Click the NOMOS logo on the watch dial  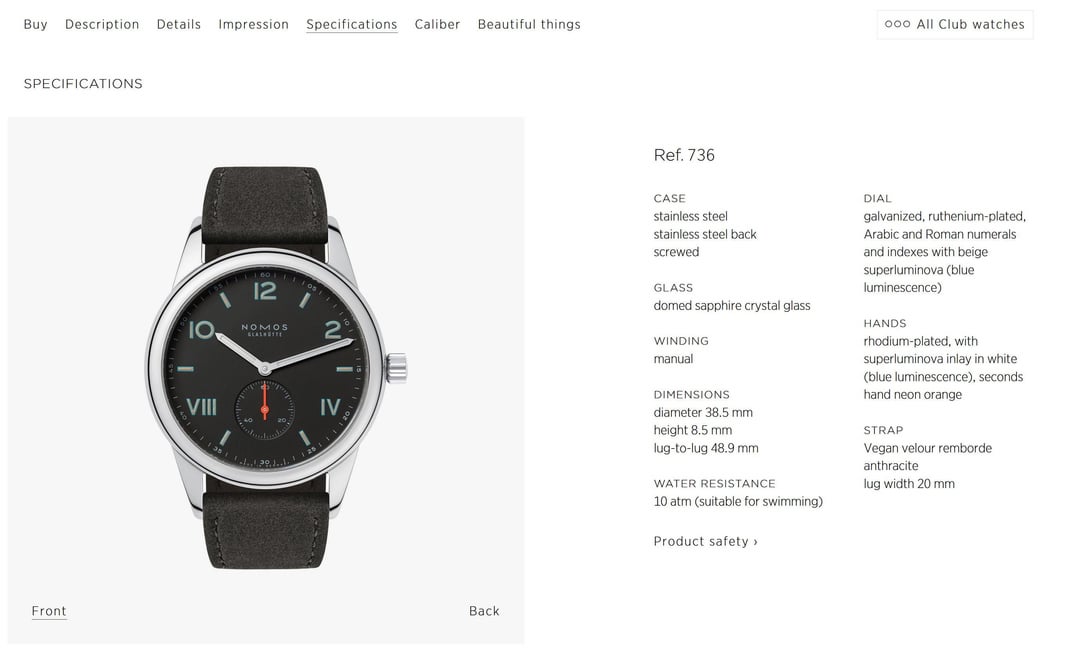coord(264,329)
